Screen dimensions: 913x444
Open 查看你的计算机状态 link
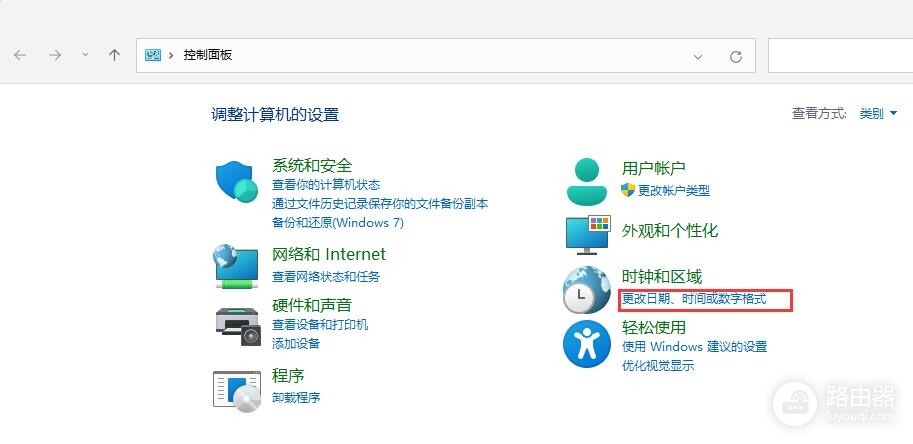coord(326,185)
